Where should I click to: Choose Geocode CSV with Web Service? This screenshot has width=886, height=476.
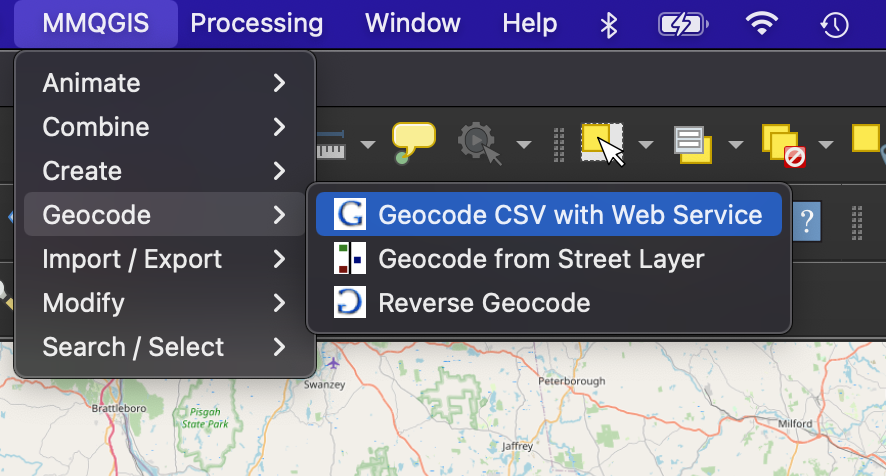click(569, 215)
